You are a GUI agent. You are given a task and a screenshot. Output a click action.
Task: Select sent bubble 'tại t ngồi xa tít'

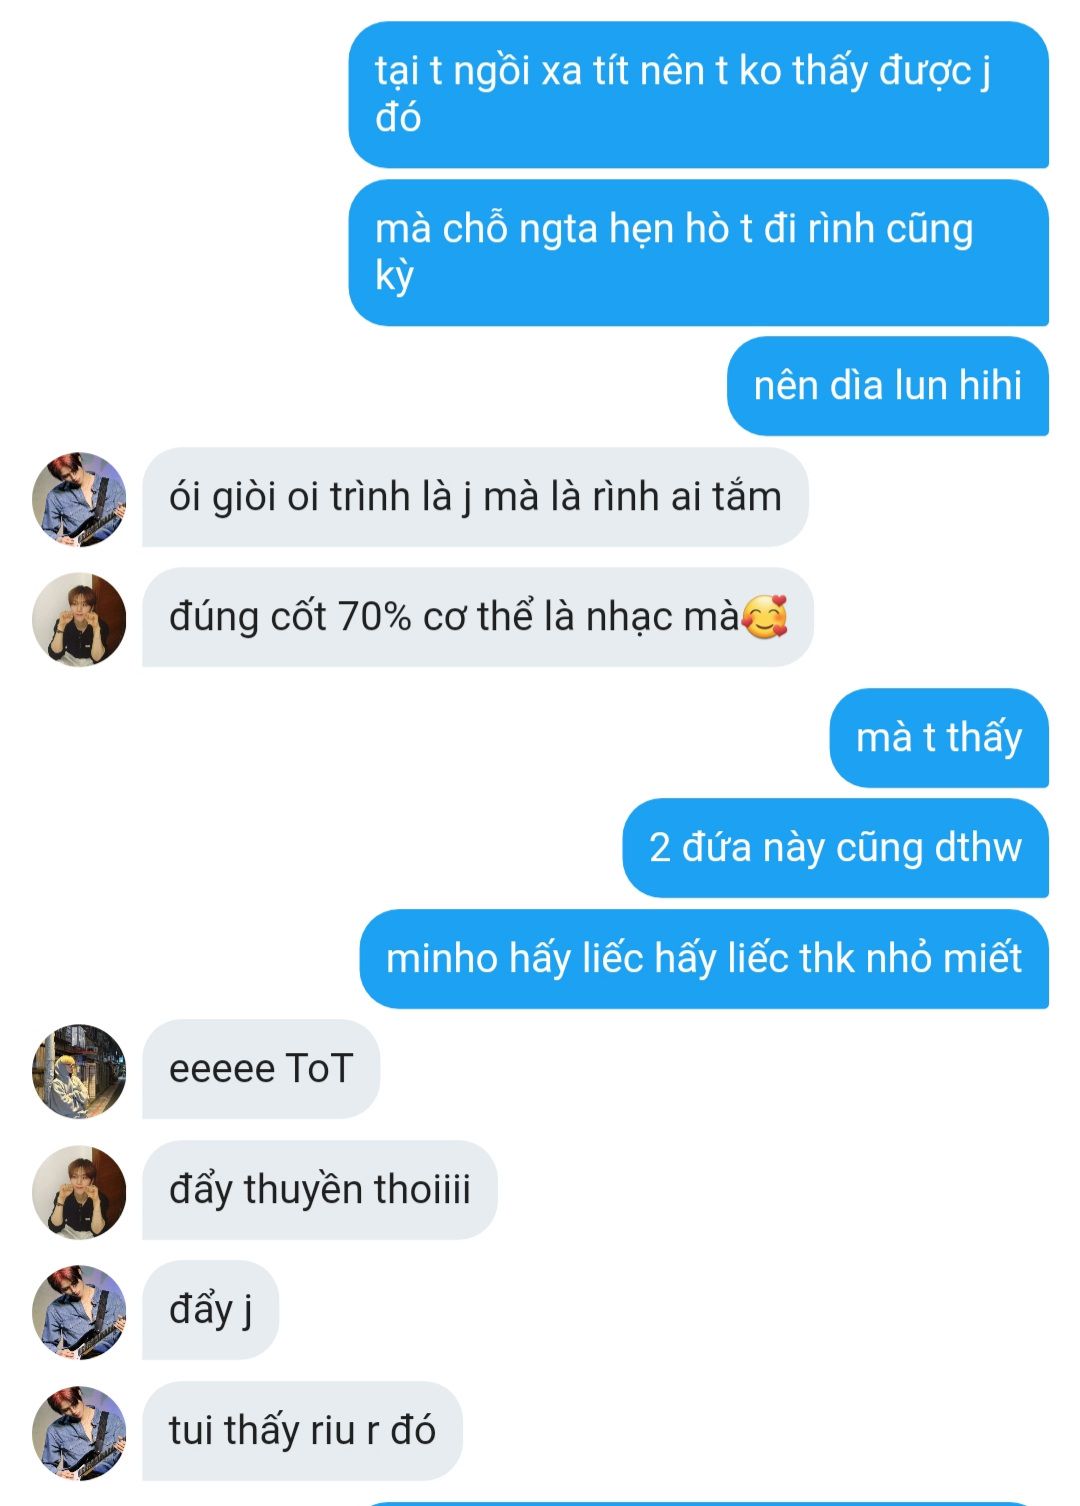[698, 95]
